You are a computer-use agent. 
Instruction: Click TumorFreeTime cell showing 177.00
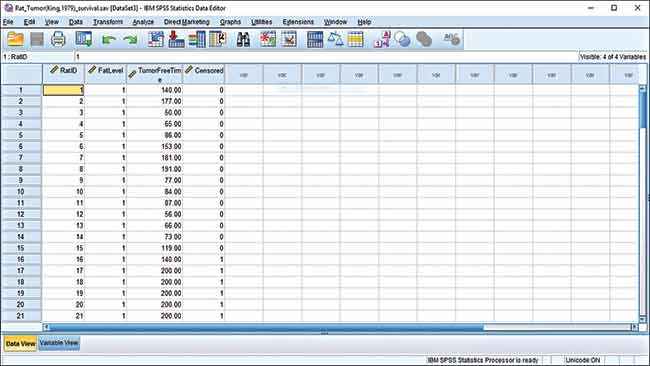(x=154, y=101)
